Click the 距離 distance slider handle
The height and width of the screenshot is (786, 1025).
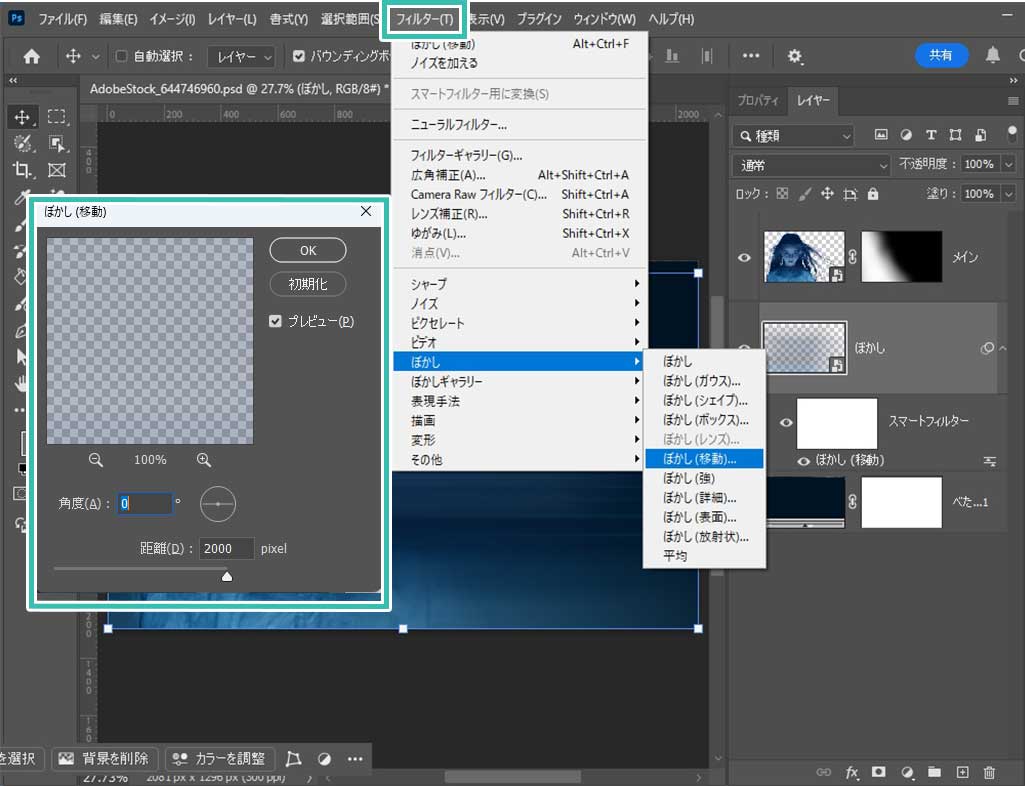(227, 576)
